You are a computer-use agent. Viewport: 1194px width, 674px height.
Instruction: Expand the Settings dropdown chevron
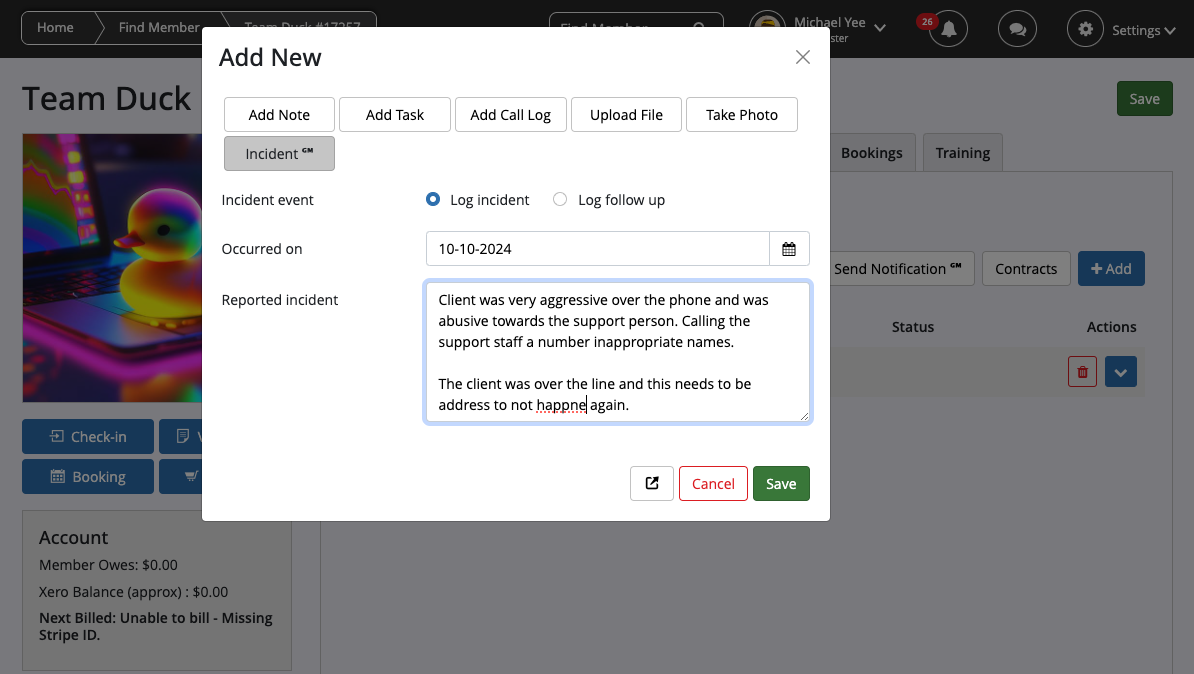point(1169,31)
